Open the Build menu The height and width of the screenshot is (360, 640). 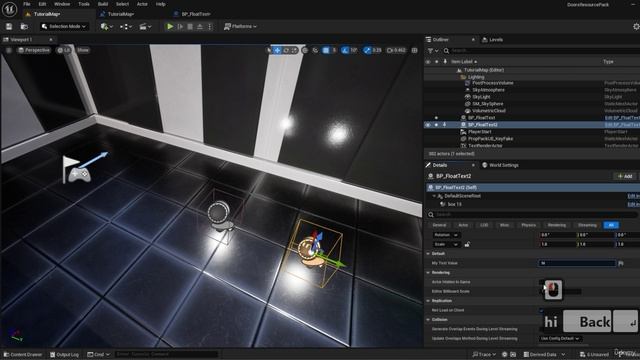[x=103, y=4]
